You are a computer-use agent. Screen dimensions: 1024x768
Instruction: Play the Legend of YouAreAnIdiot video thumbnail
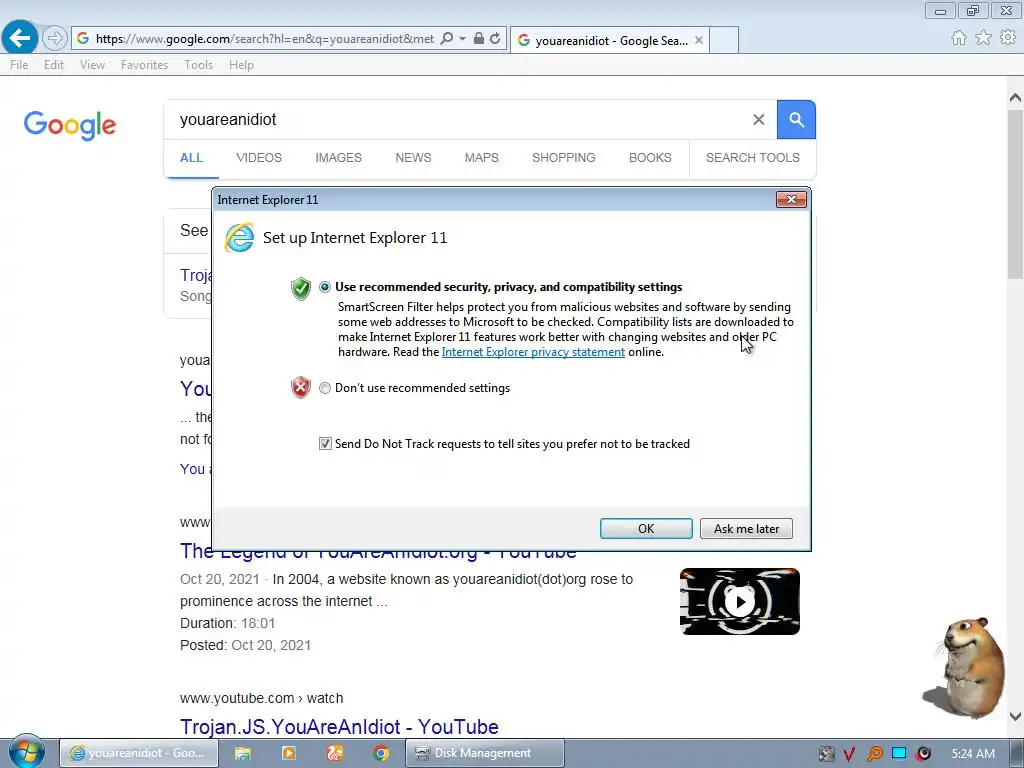(x=739, y=601)
